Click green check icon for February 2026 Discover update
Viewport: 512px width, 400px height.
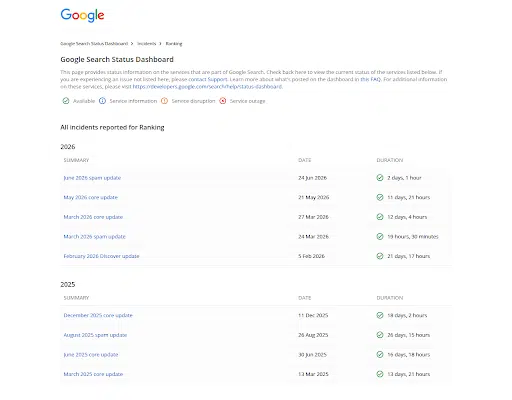pyautogui.click(x=380, y=256)
